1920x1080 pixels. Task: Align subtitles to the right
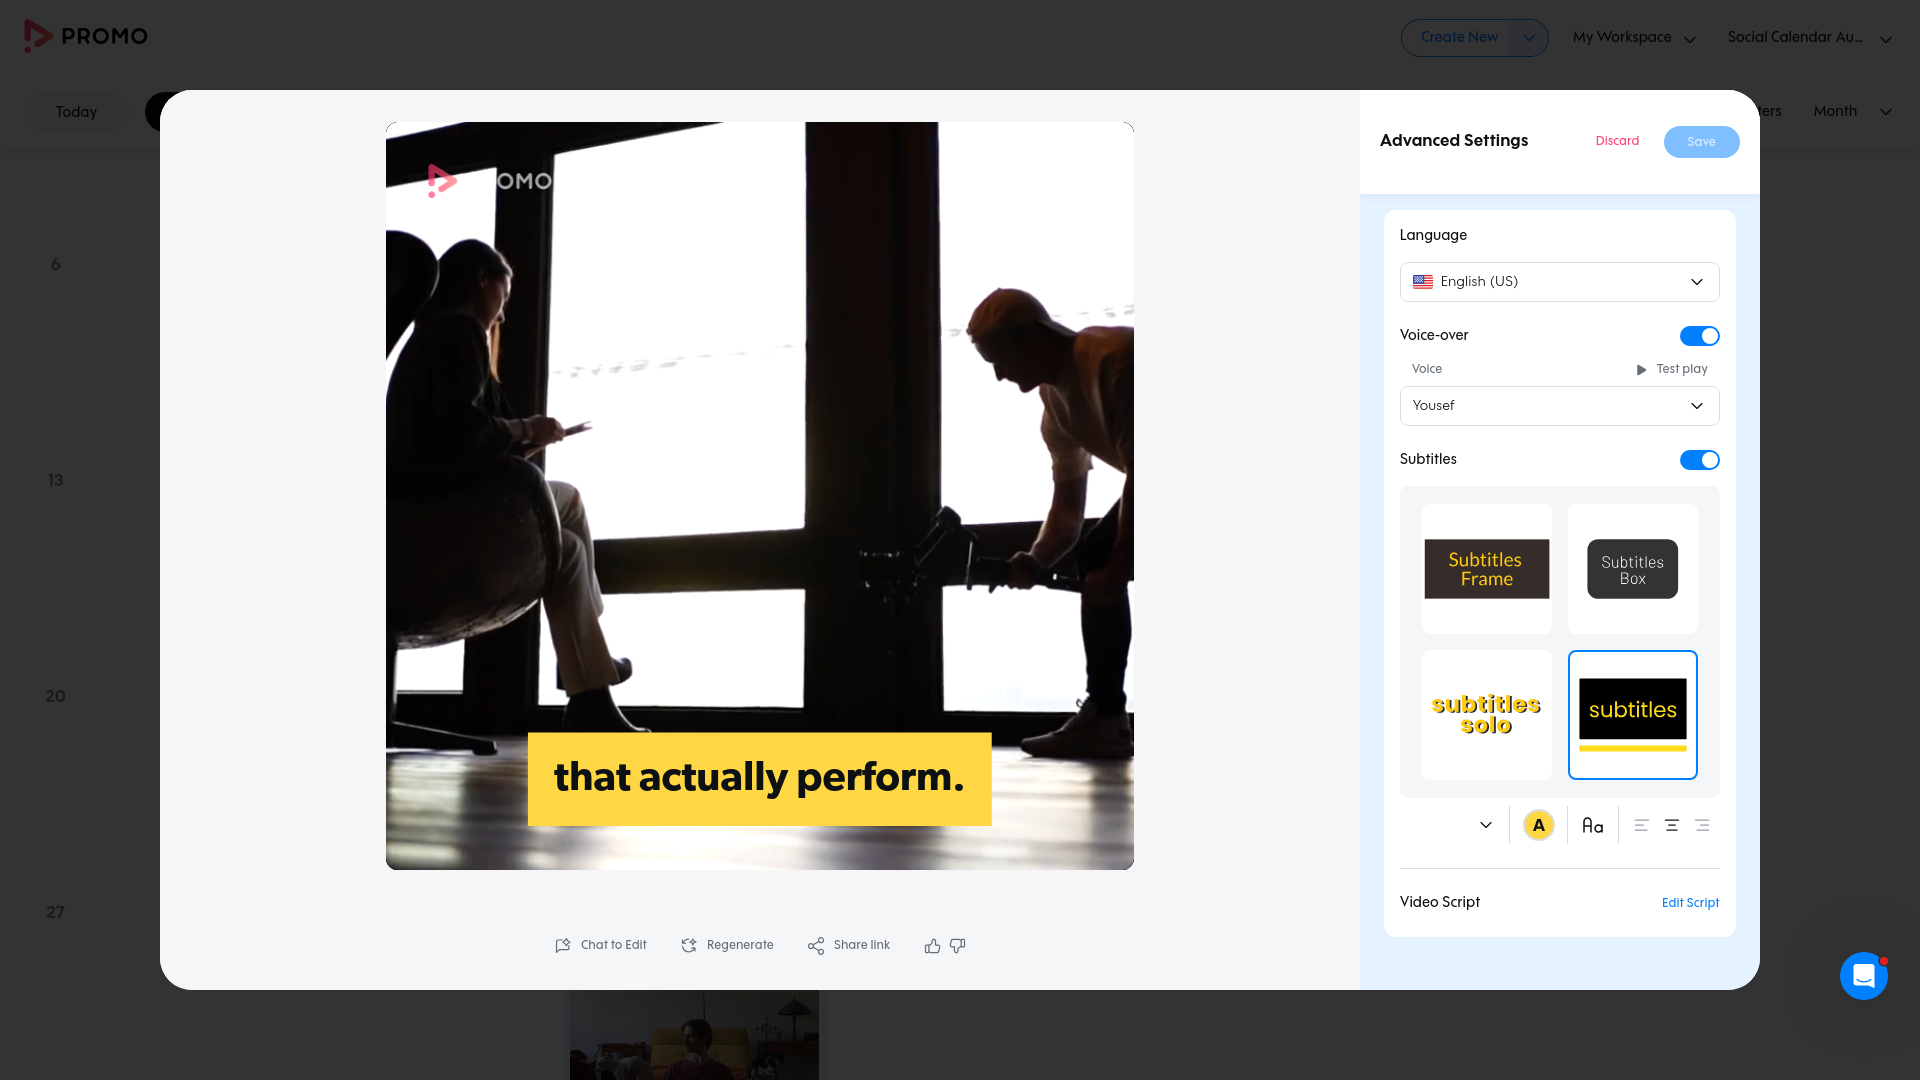point(1702,826)
